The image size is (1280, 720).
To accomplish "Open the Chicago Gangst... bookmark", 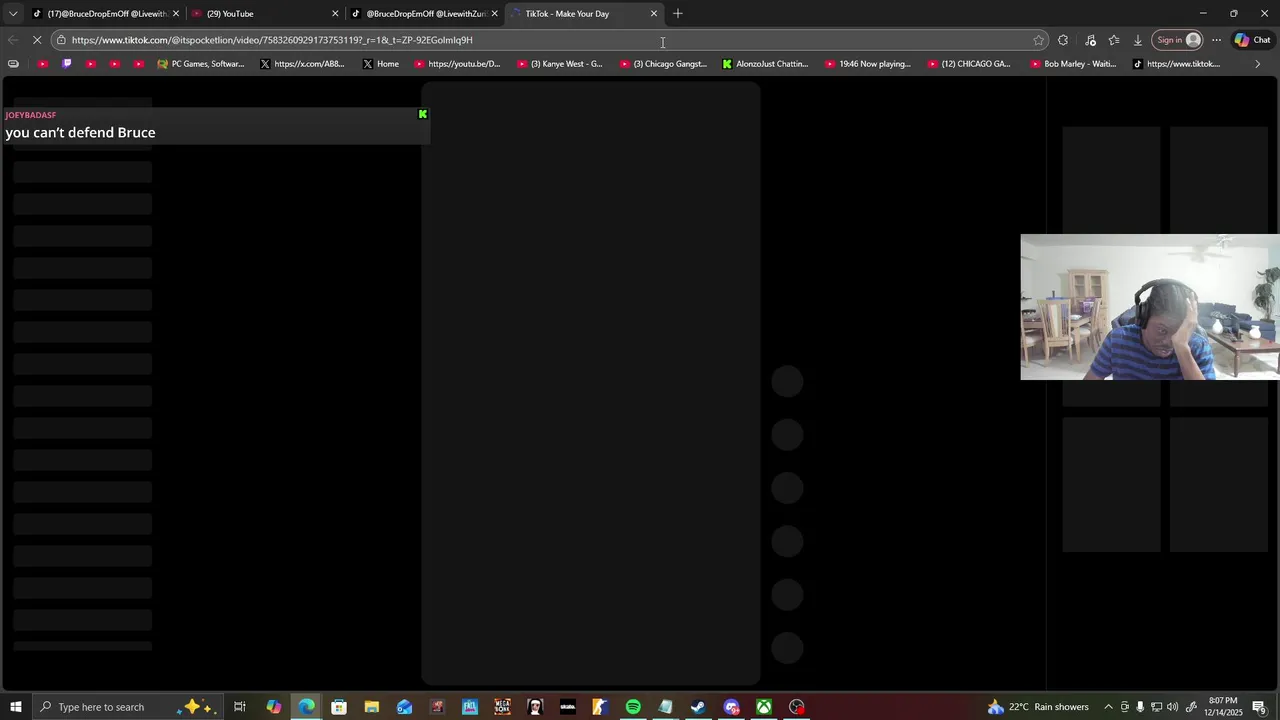I will click(663, 64).
